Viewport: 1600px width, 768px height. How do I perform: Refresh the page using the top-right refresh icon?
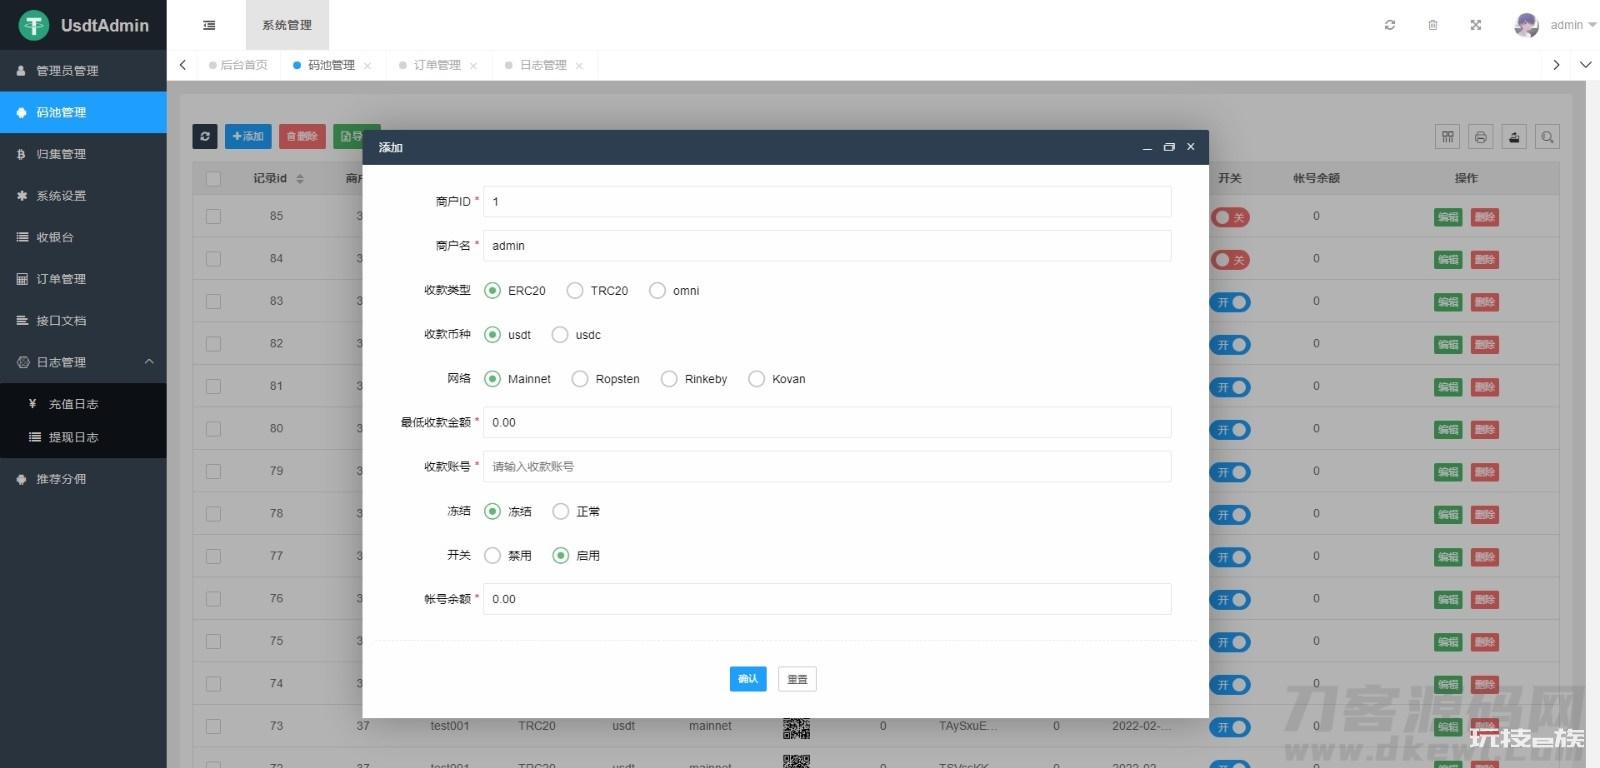1389,25
